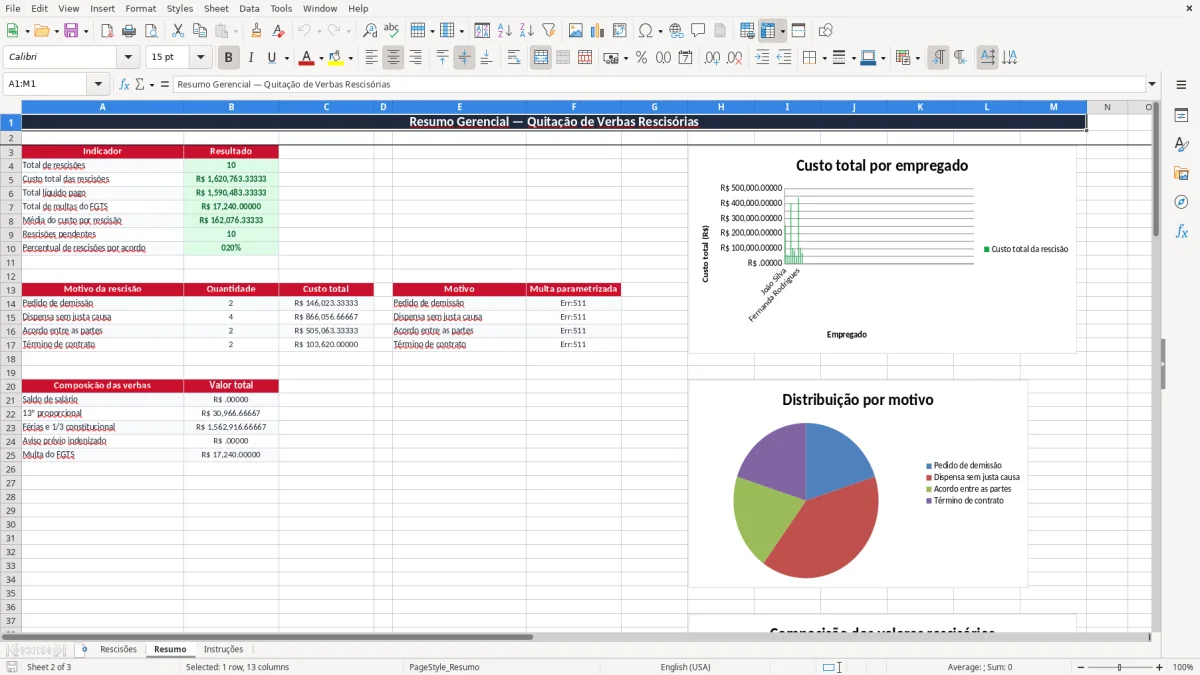Click the formula input line
Screen dimensions: 1200x675
pyautogui.click(x=658, y=85)
